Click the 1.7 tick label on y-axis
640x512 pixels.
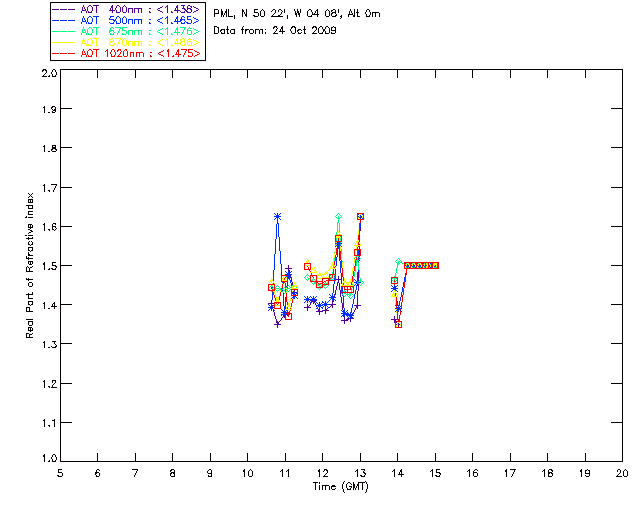click(x=49, y=188)
